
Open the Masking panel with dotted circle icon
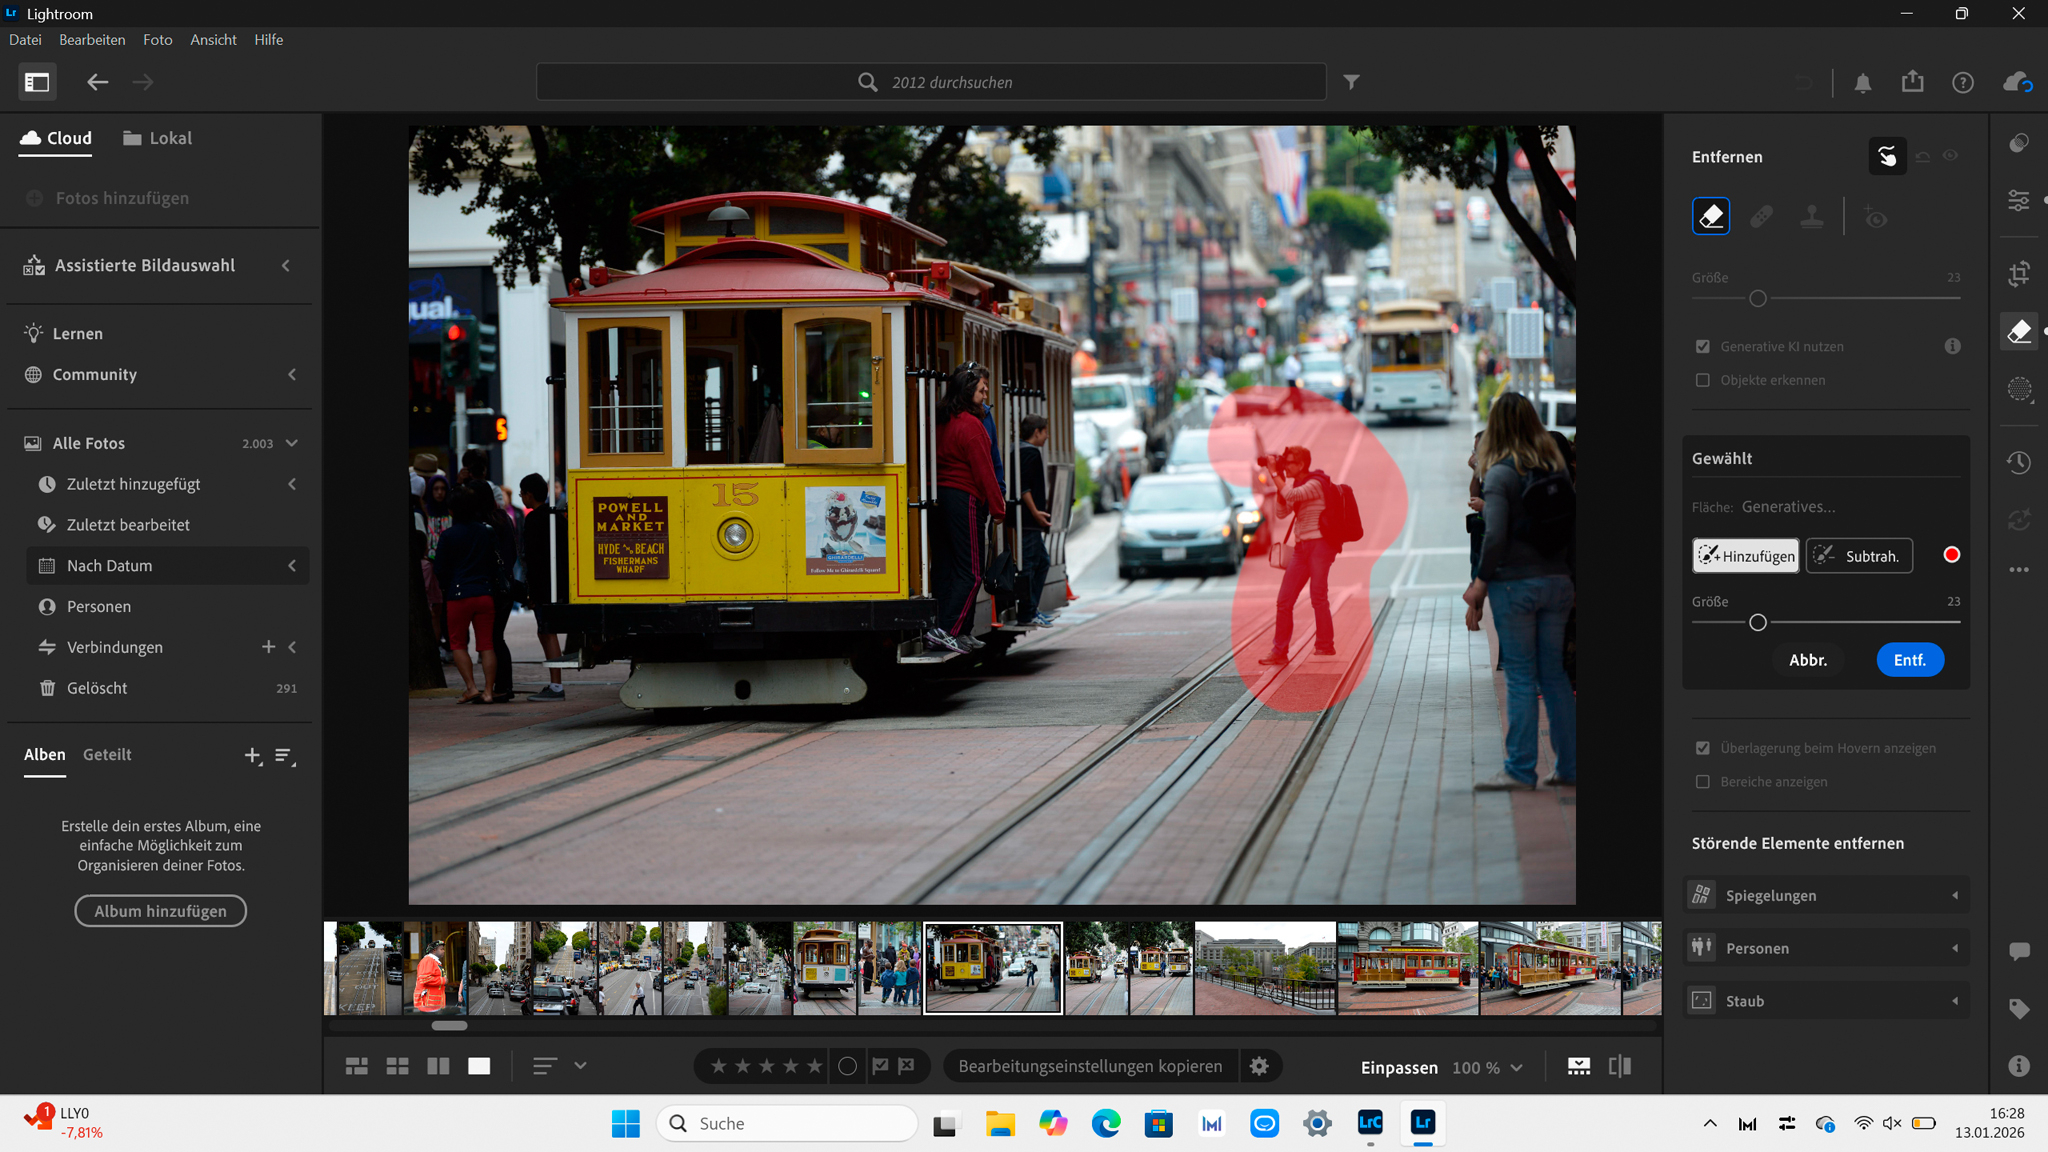(x=2019, y=389)
